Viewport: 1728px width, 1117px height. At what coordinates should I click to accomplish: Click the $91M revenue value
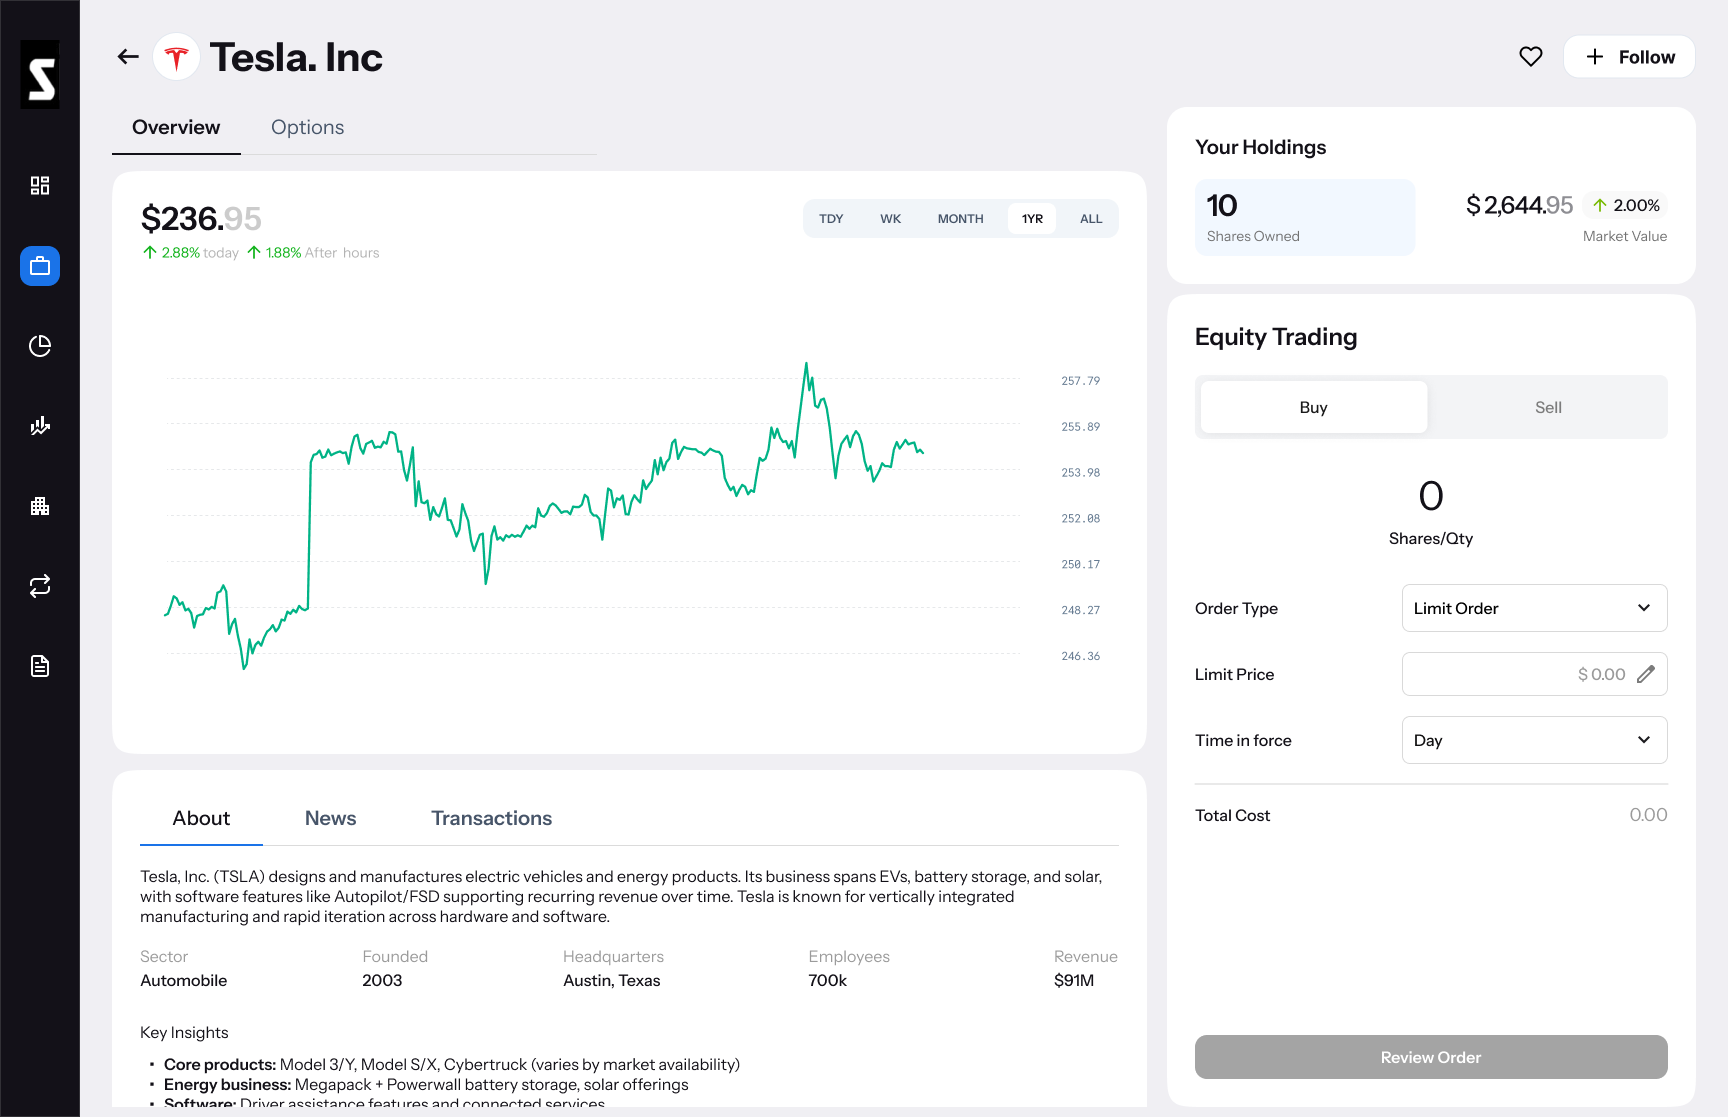(1074, 981)
